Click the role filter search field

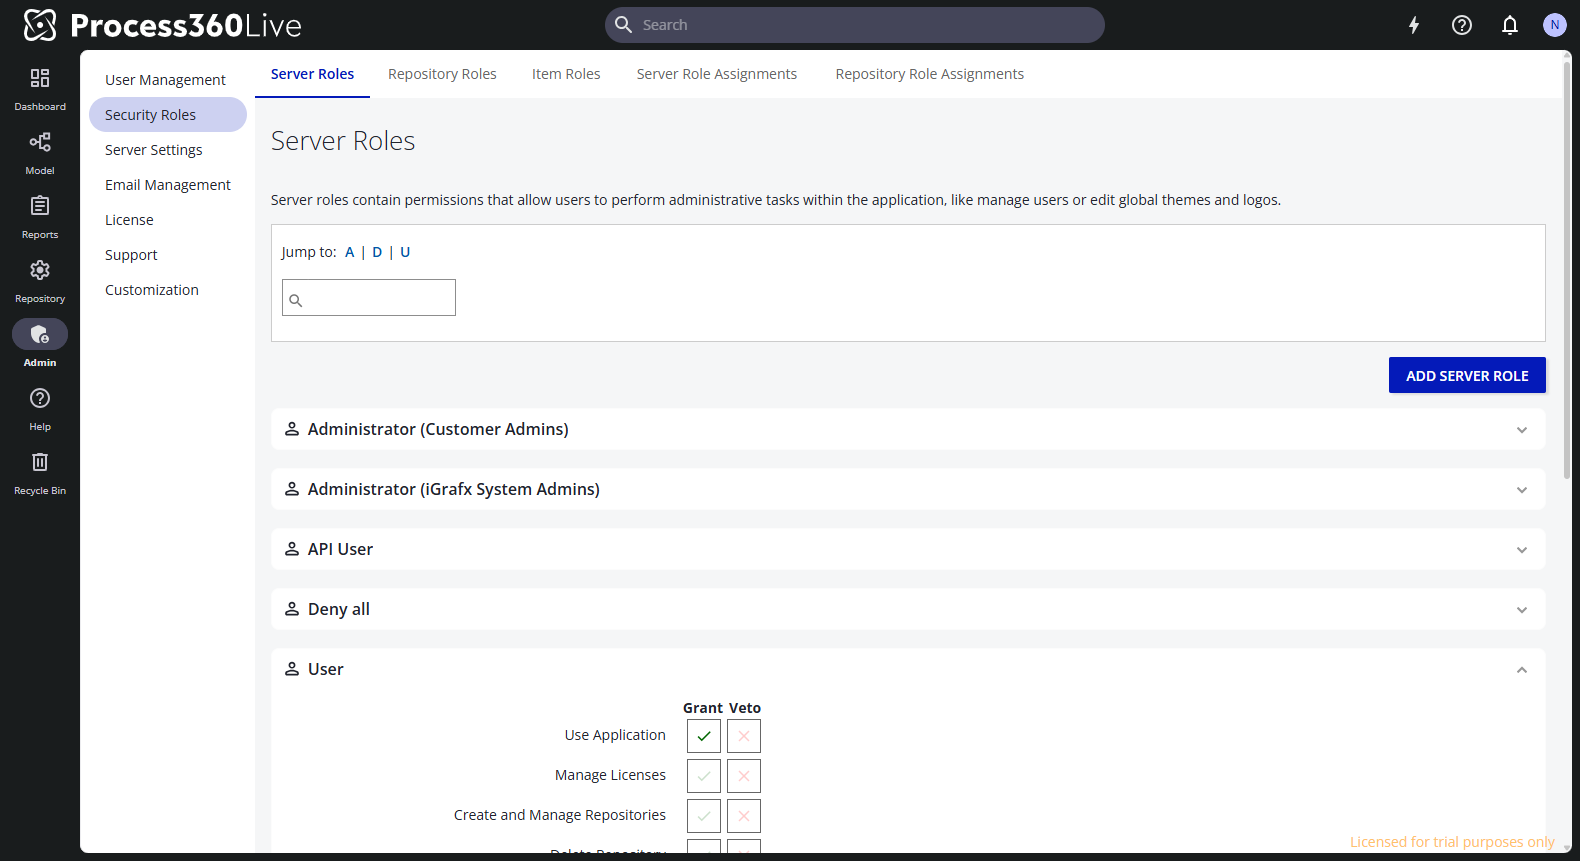pyautogui.click(x=369, y=298)
